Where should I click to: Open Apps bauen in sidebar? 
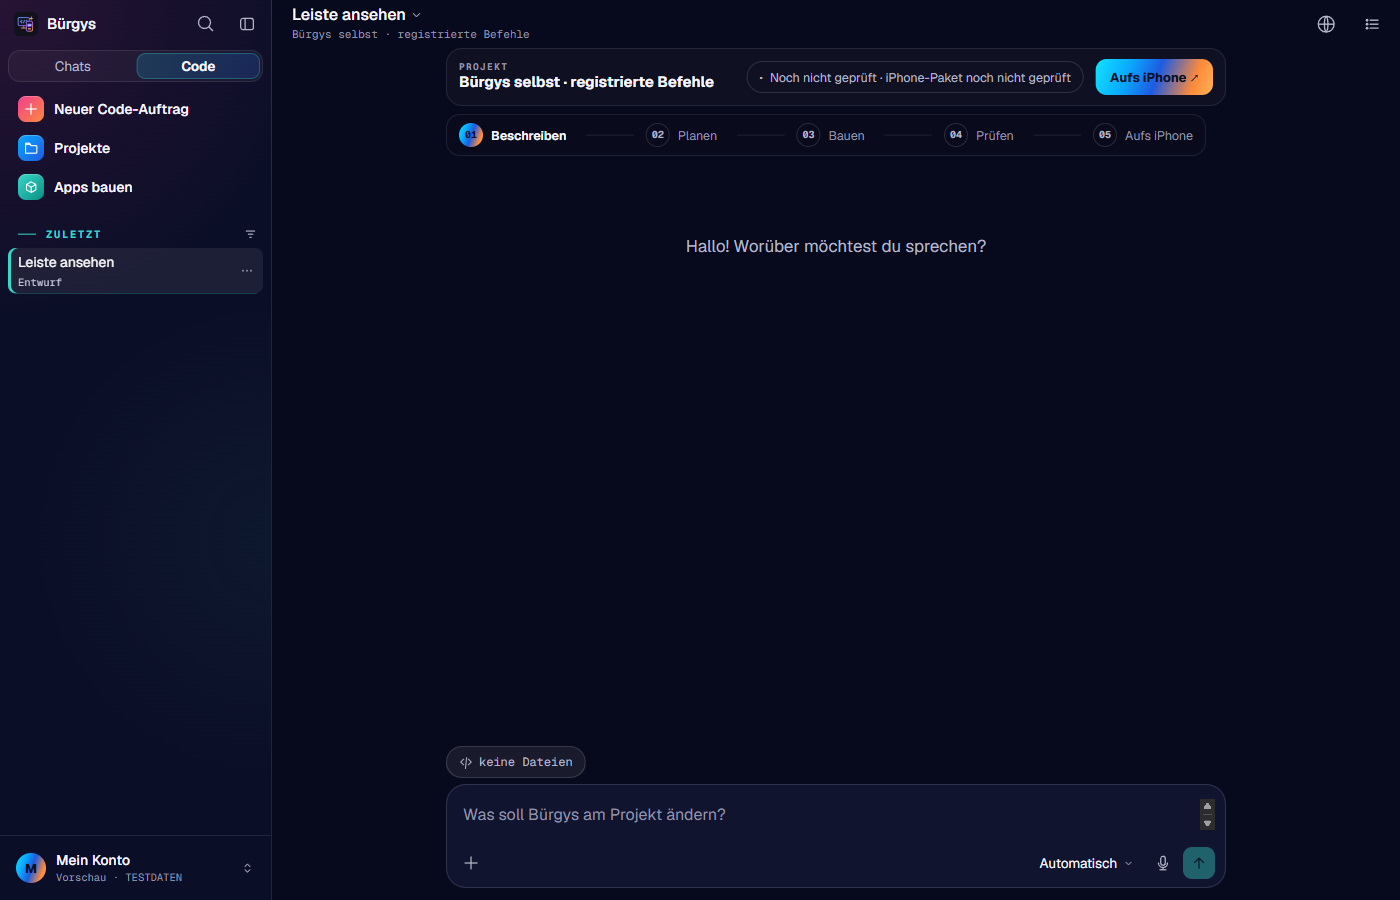(x=135, y=187)
